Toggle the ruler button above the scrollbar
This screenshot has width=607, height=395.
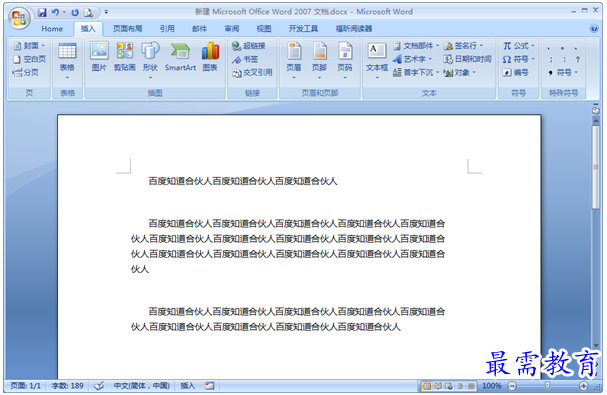click(x=596, y=111)
